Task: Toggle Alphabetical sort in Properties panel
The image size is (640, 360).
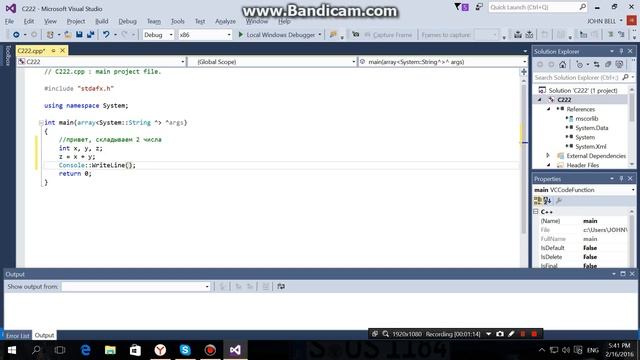Action: pyautogui.click(x=547, y=200)
